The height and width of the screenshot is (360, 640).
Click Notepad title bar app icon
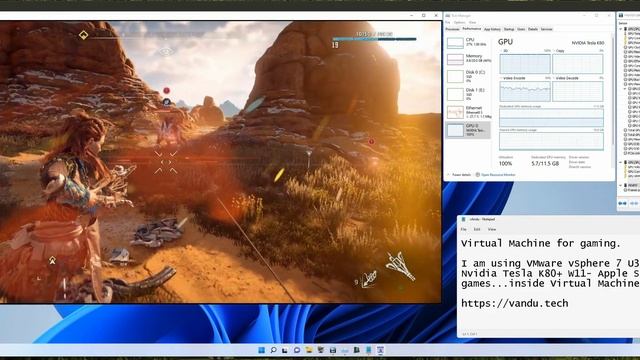pyautogui.click(x=463, y=219)
